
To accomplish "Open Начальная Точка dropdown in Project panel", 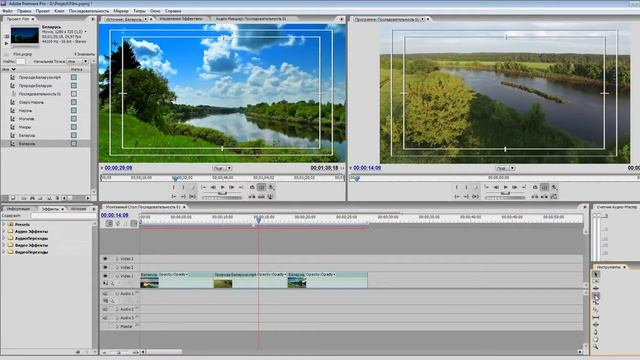I will tap(78, 62).
